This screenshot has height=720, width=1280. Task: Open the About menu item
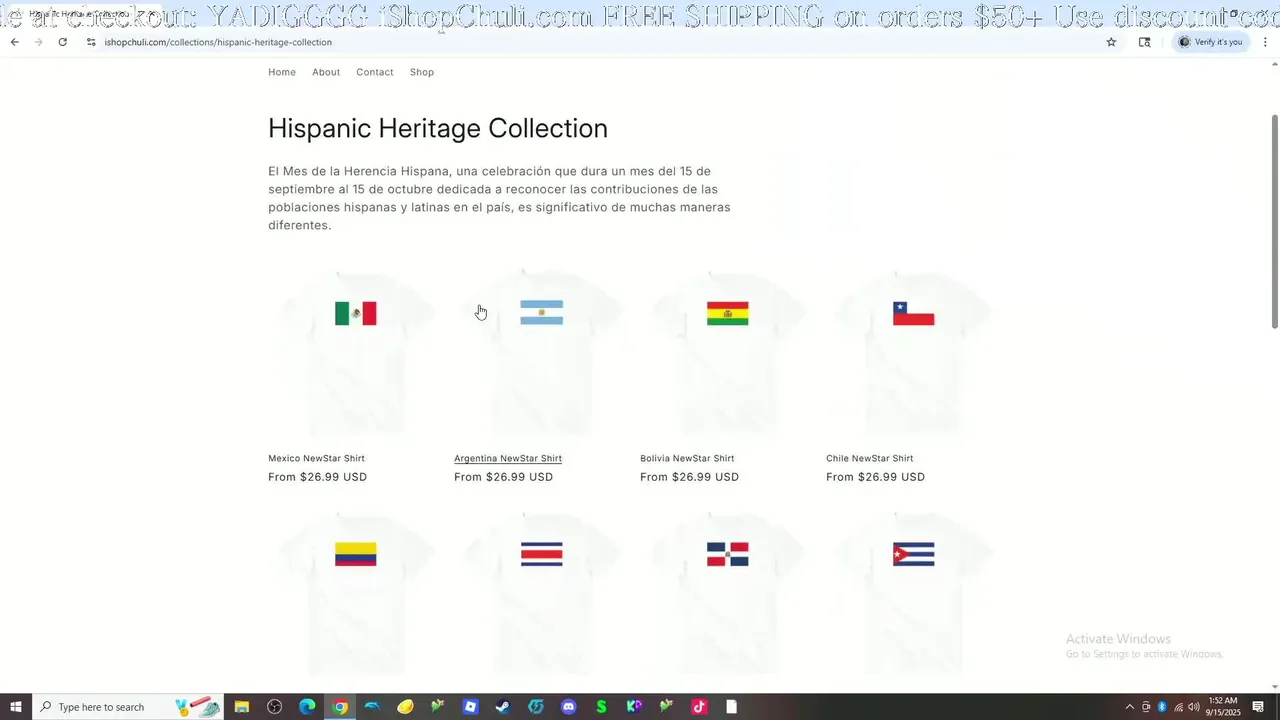tap(326, 72)
